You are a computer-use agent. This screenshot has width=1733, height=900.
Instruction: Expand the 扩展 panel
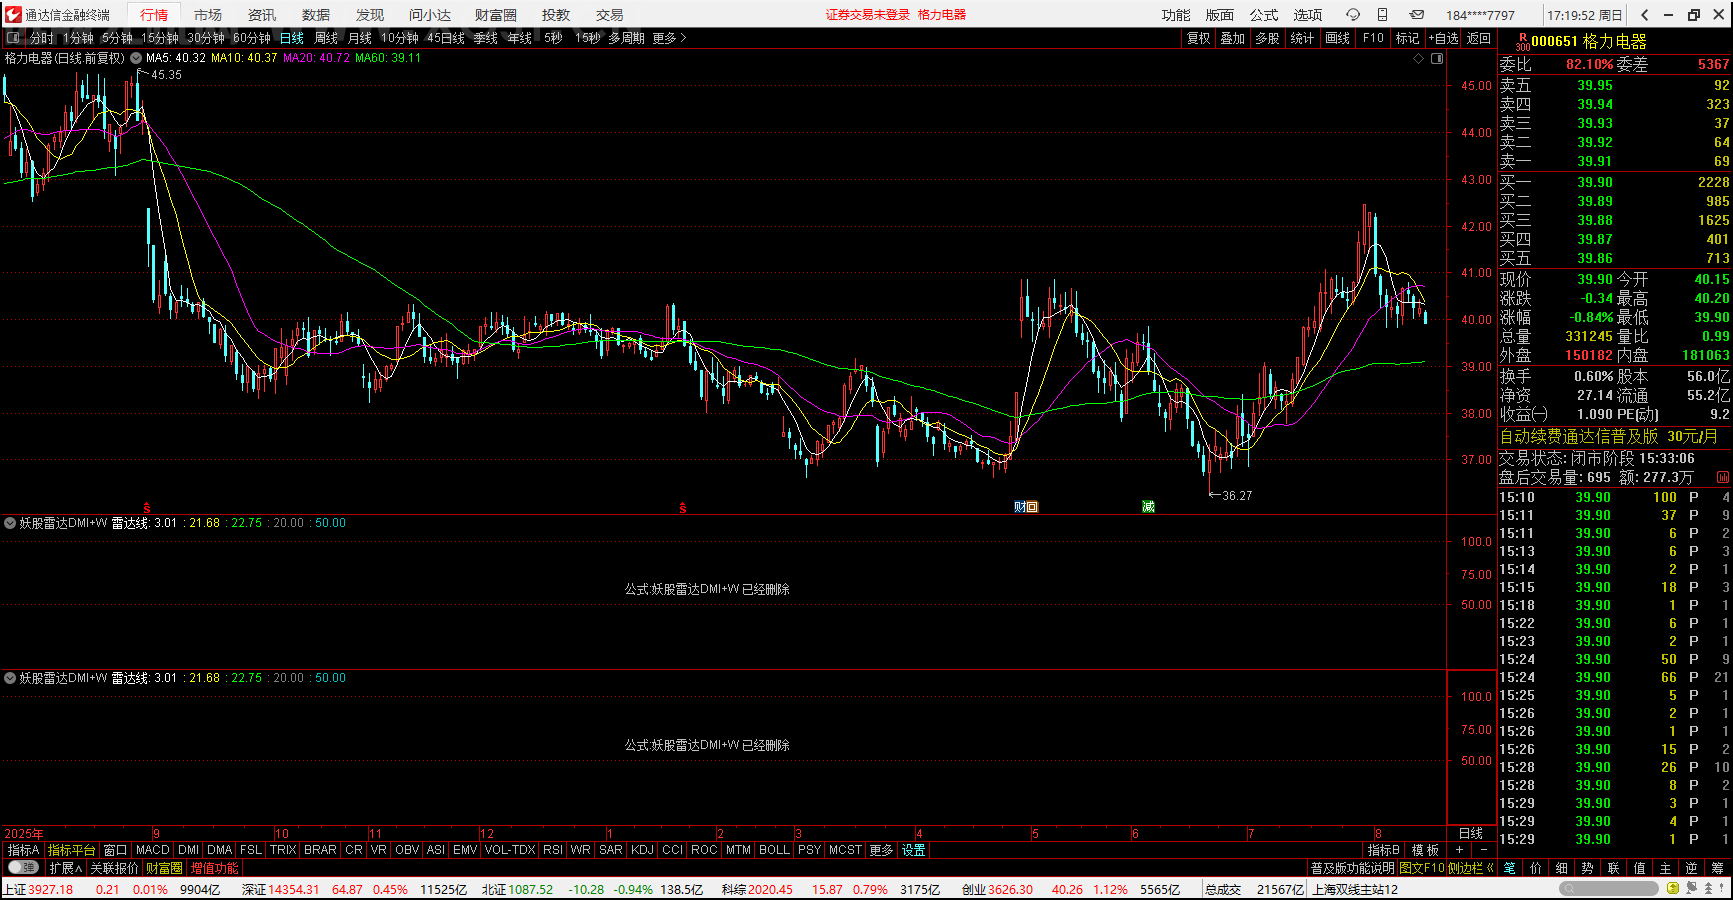[x=65, y=868]
